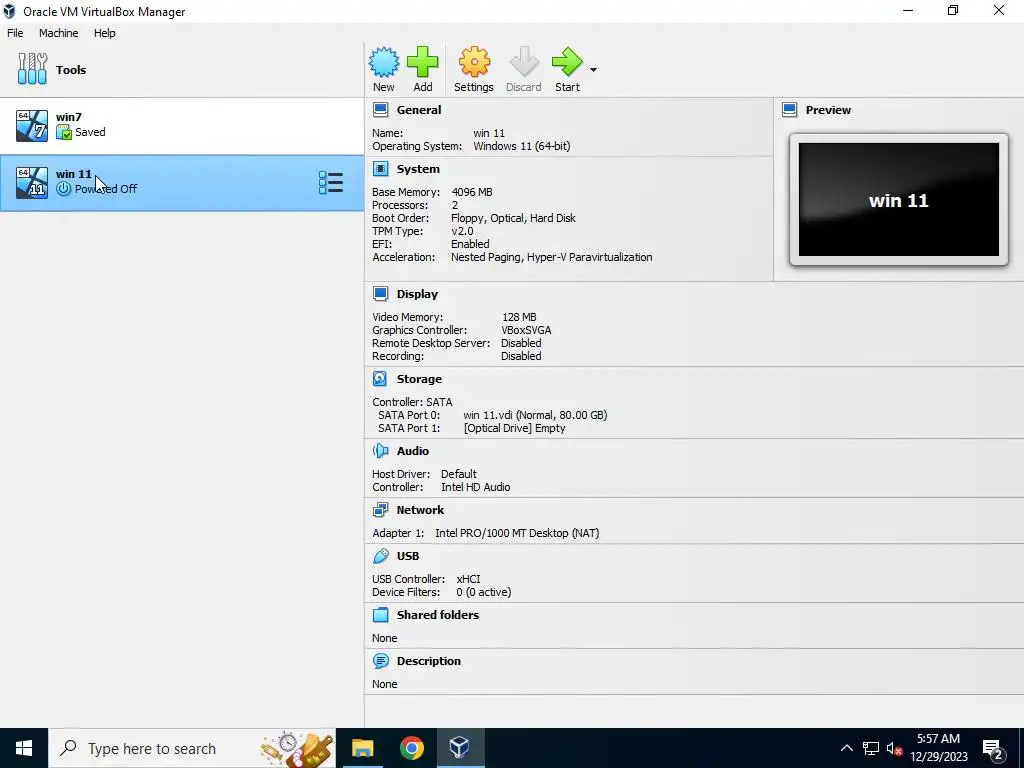Image resolution: width=1024 pixels, height=768 pixels.
Task: Open the Description header link
Action: [428, 661]
